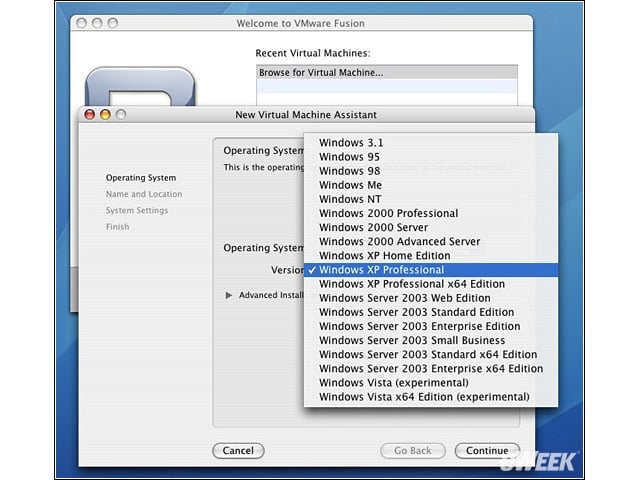Choose Windows 95 in the dropdown menu
This screenshot has height=480, width=640.
click(x=431, y=157)
